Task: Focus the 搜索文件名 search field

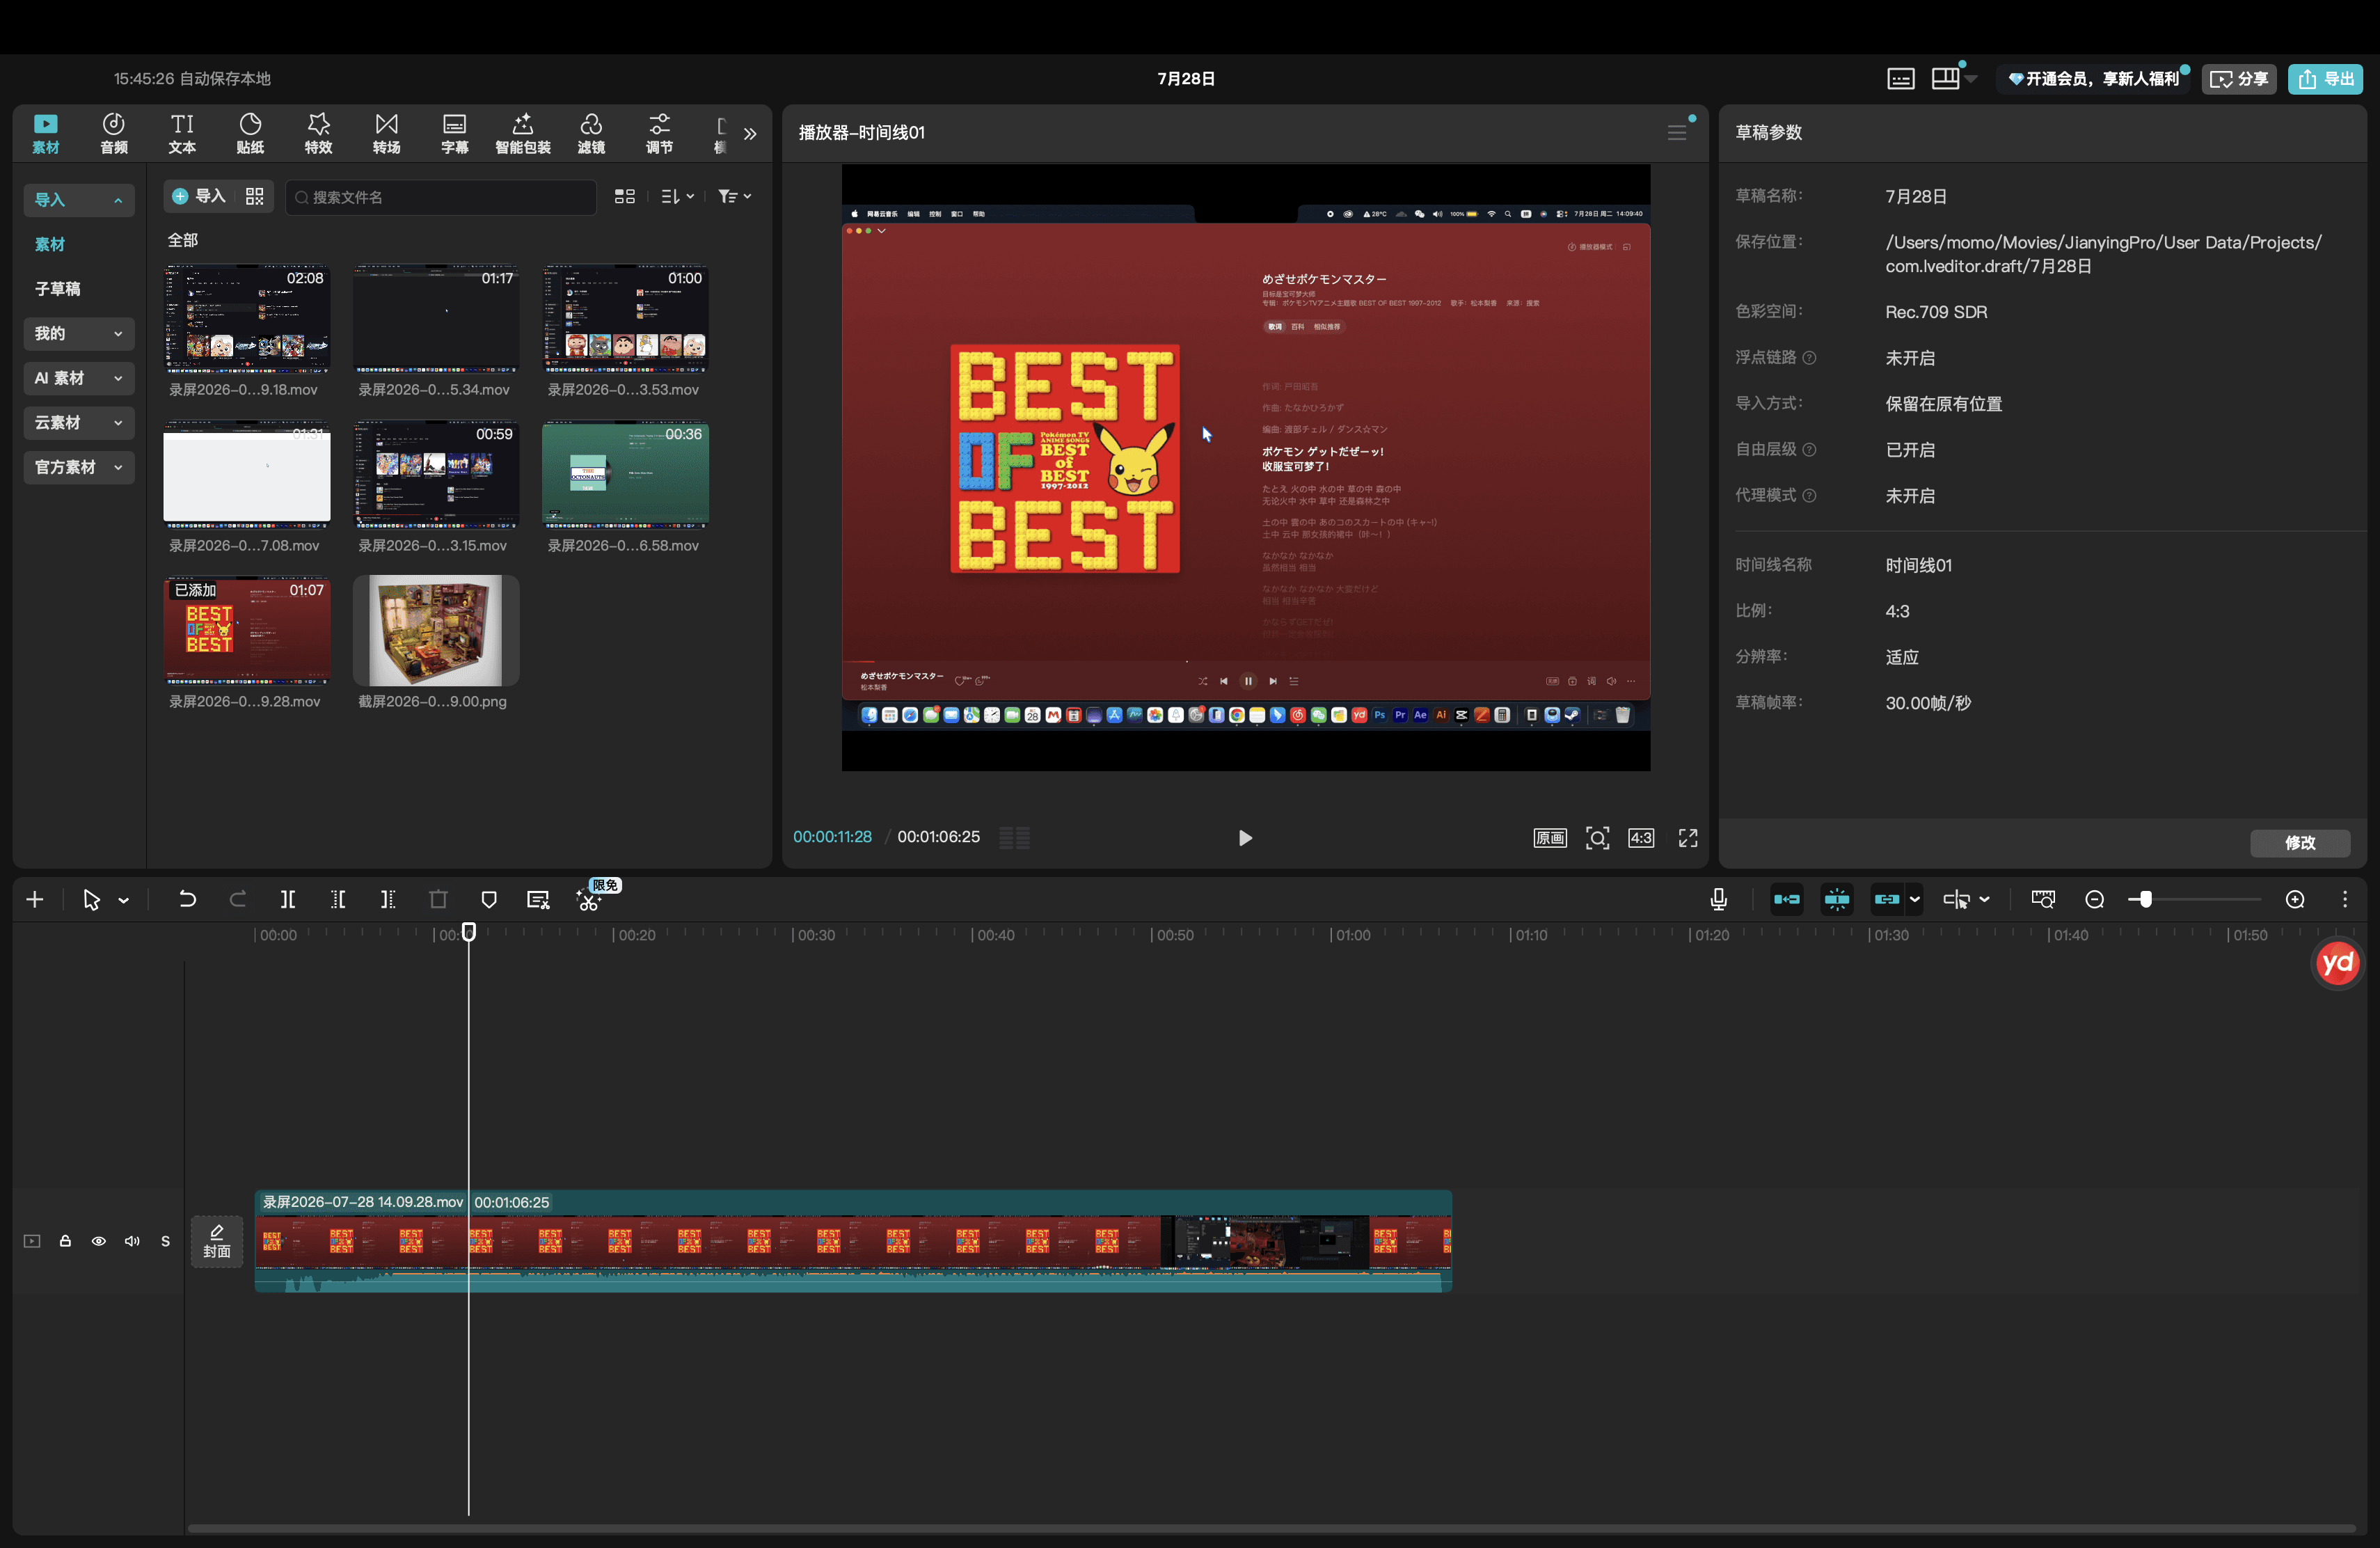Action: coord(441,197)
